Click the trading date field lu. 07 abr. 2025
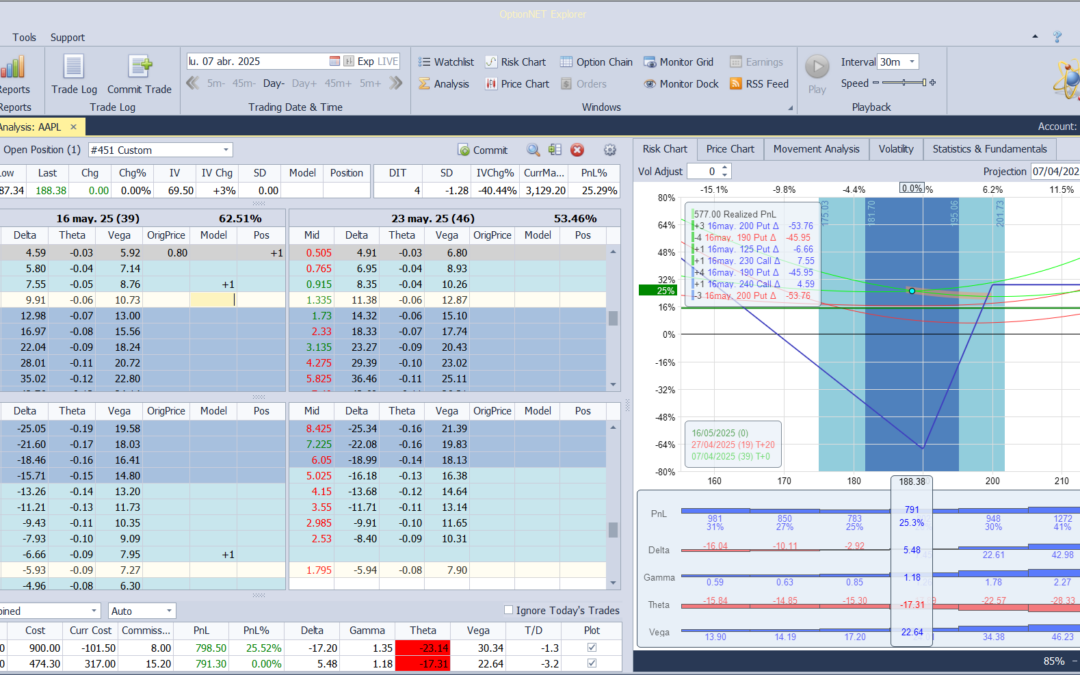 [x=256, y=61]
